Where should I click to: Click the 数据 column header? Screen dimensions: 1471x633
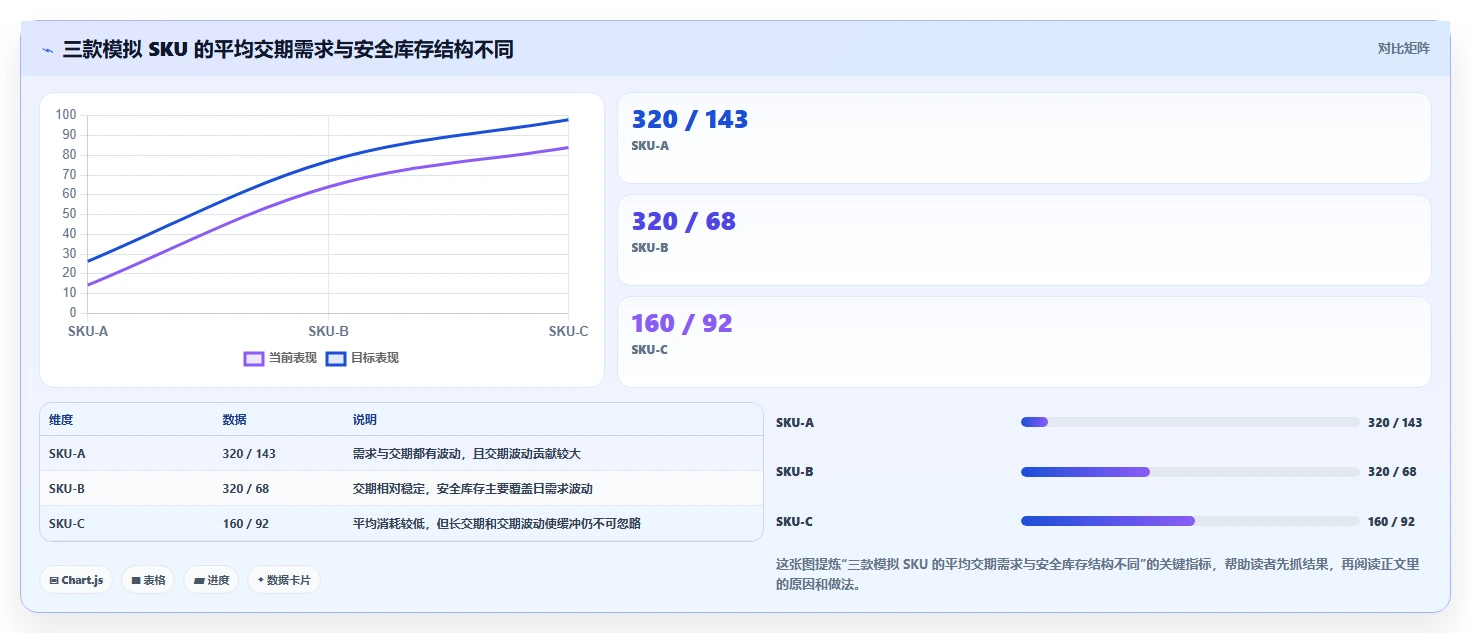click(234, 420)
